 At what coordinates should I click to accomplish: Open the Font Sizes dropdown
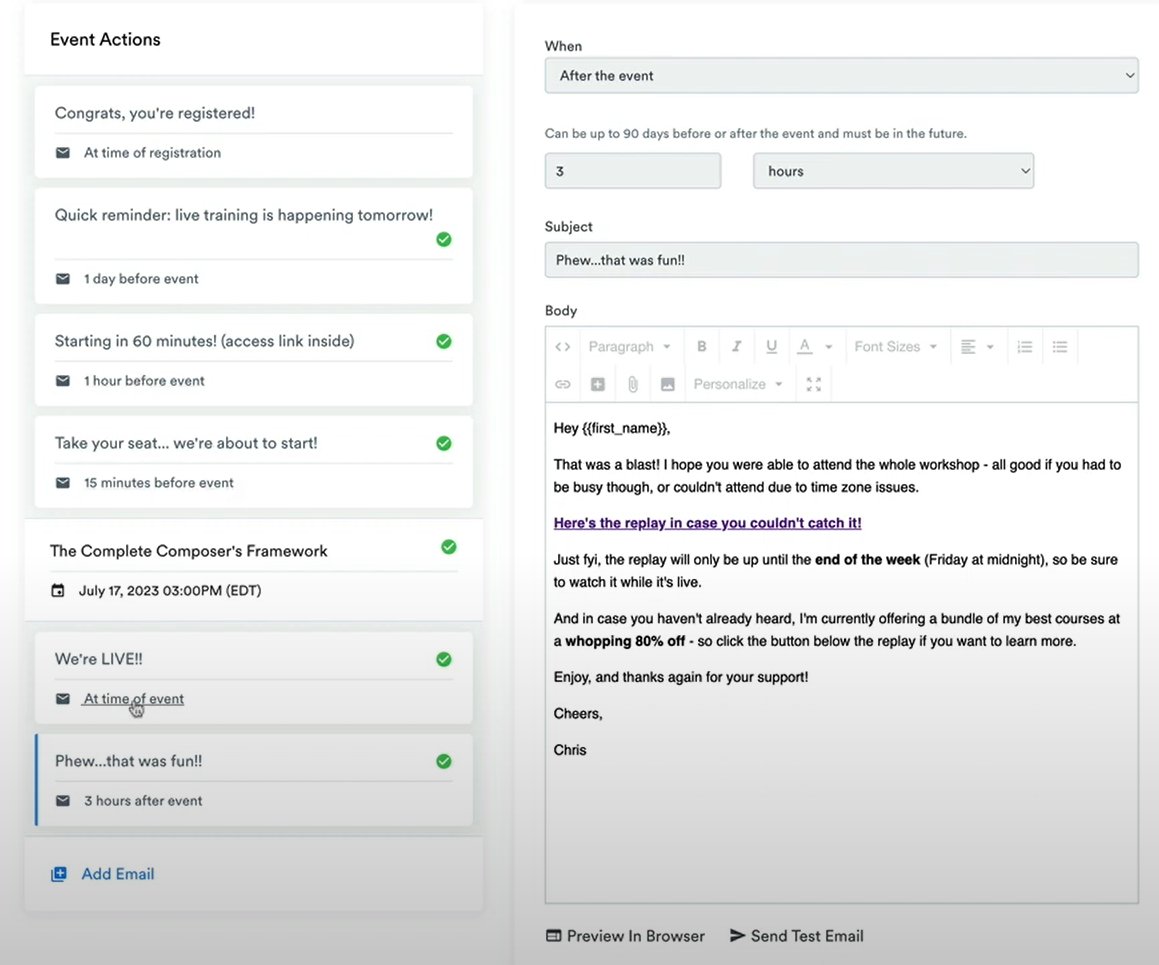895,347
